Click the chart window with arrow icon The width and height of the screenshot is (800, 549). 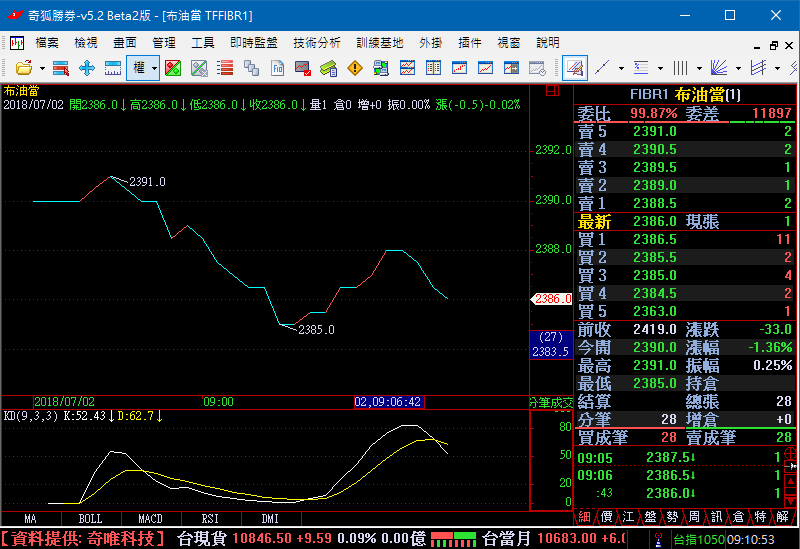511,68
